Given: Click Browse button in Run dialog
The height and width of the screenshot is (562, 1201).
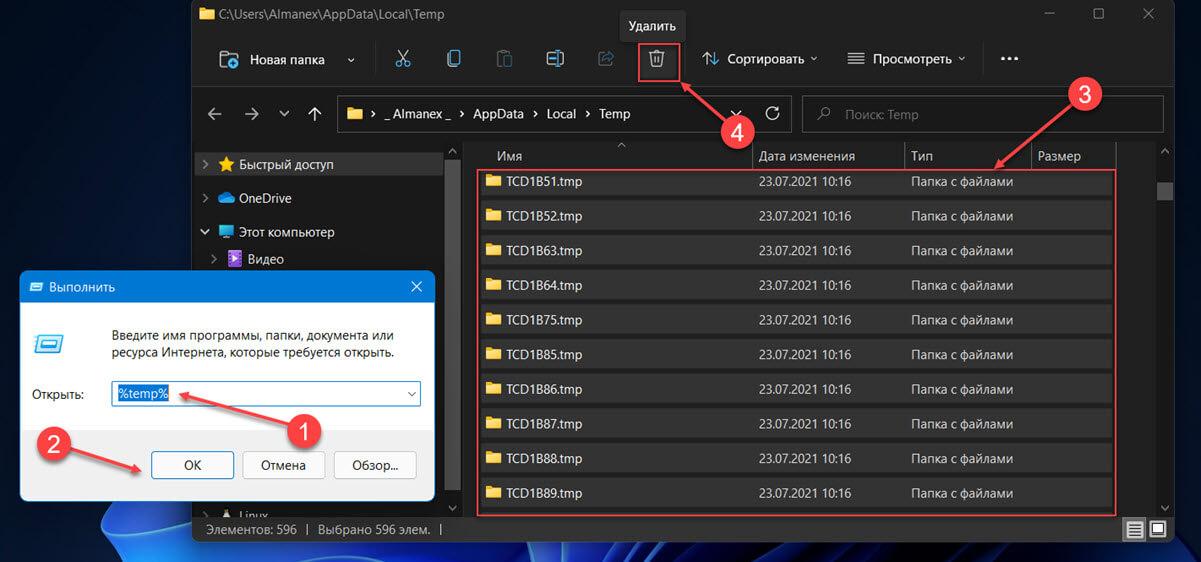Looking at the screenshot, I should pos(375,465).
